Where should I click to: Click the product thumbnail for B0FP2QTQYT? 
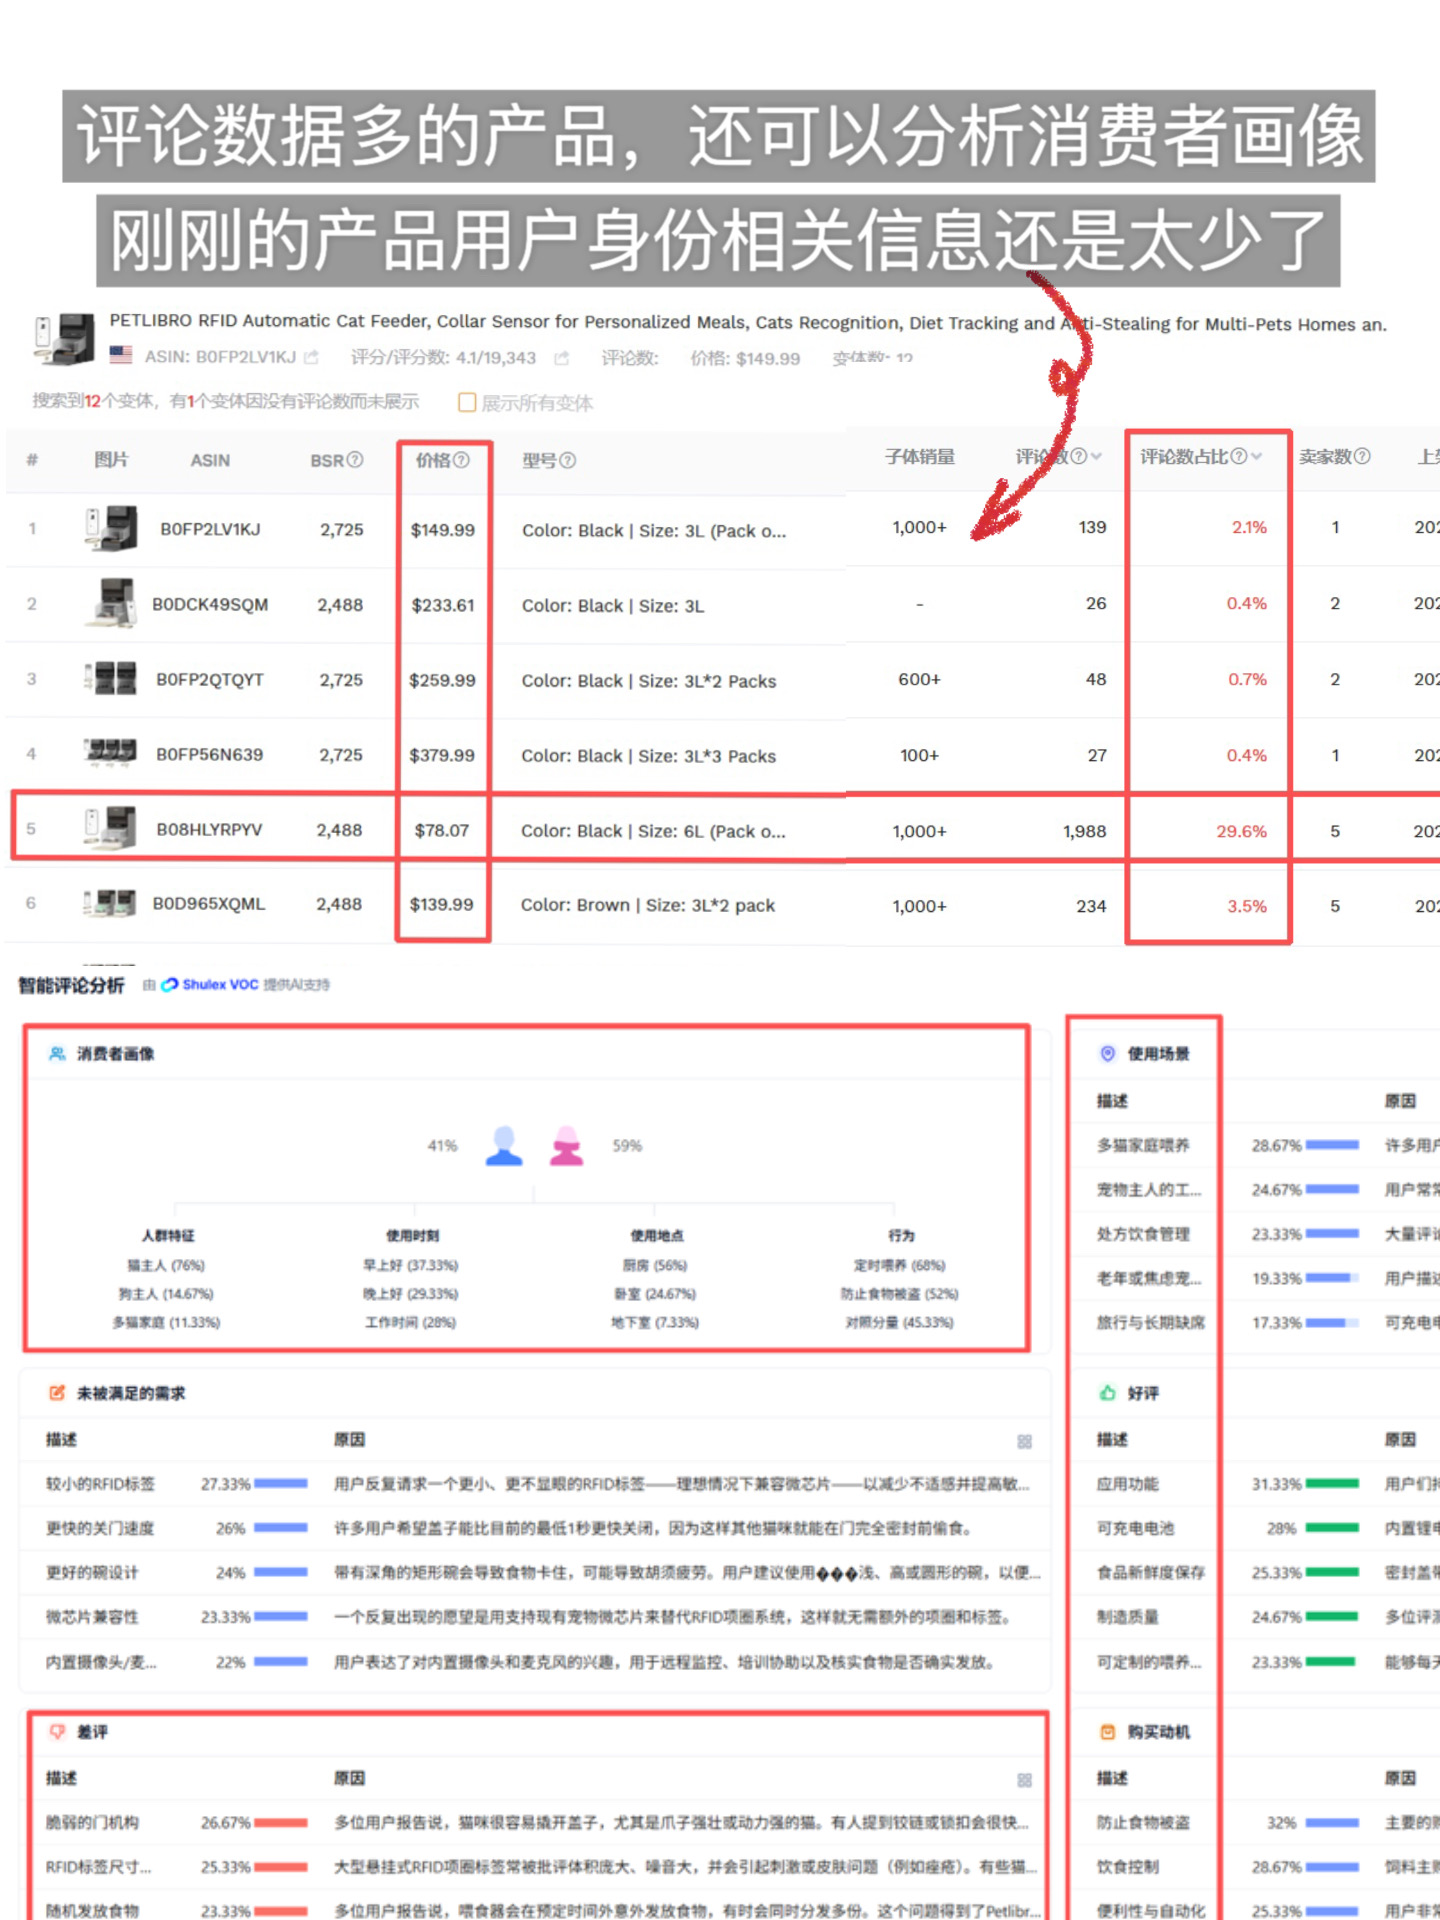[x=110, y=678]
